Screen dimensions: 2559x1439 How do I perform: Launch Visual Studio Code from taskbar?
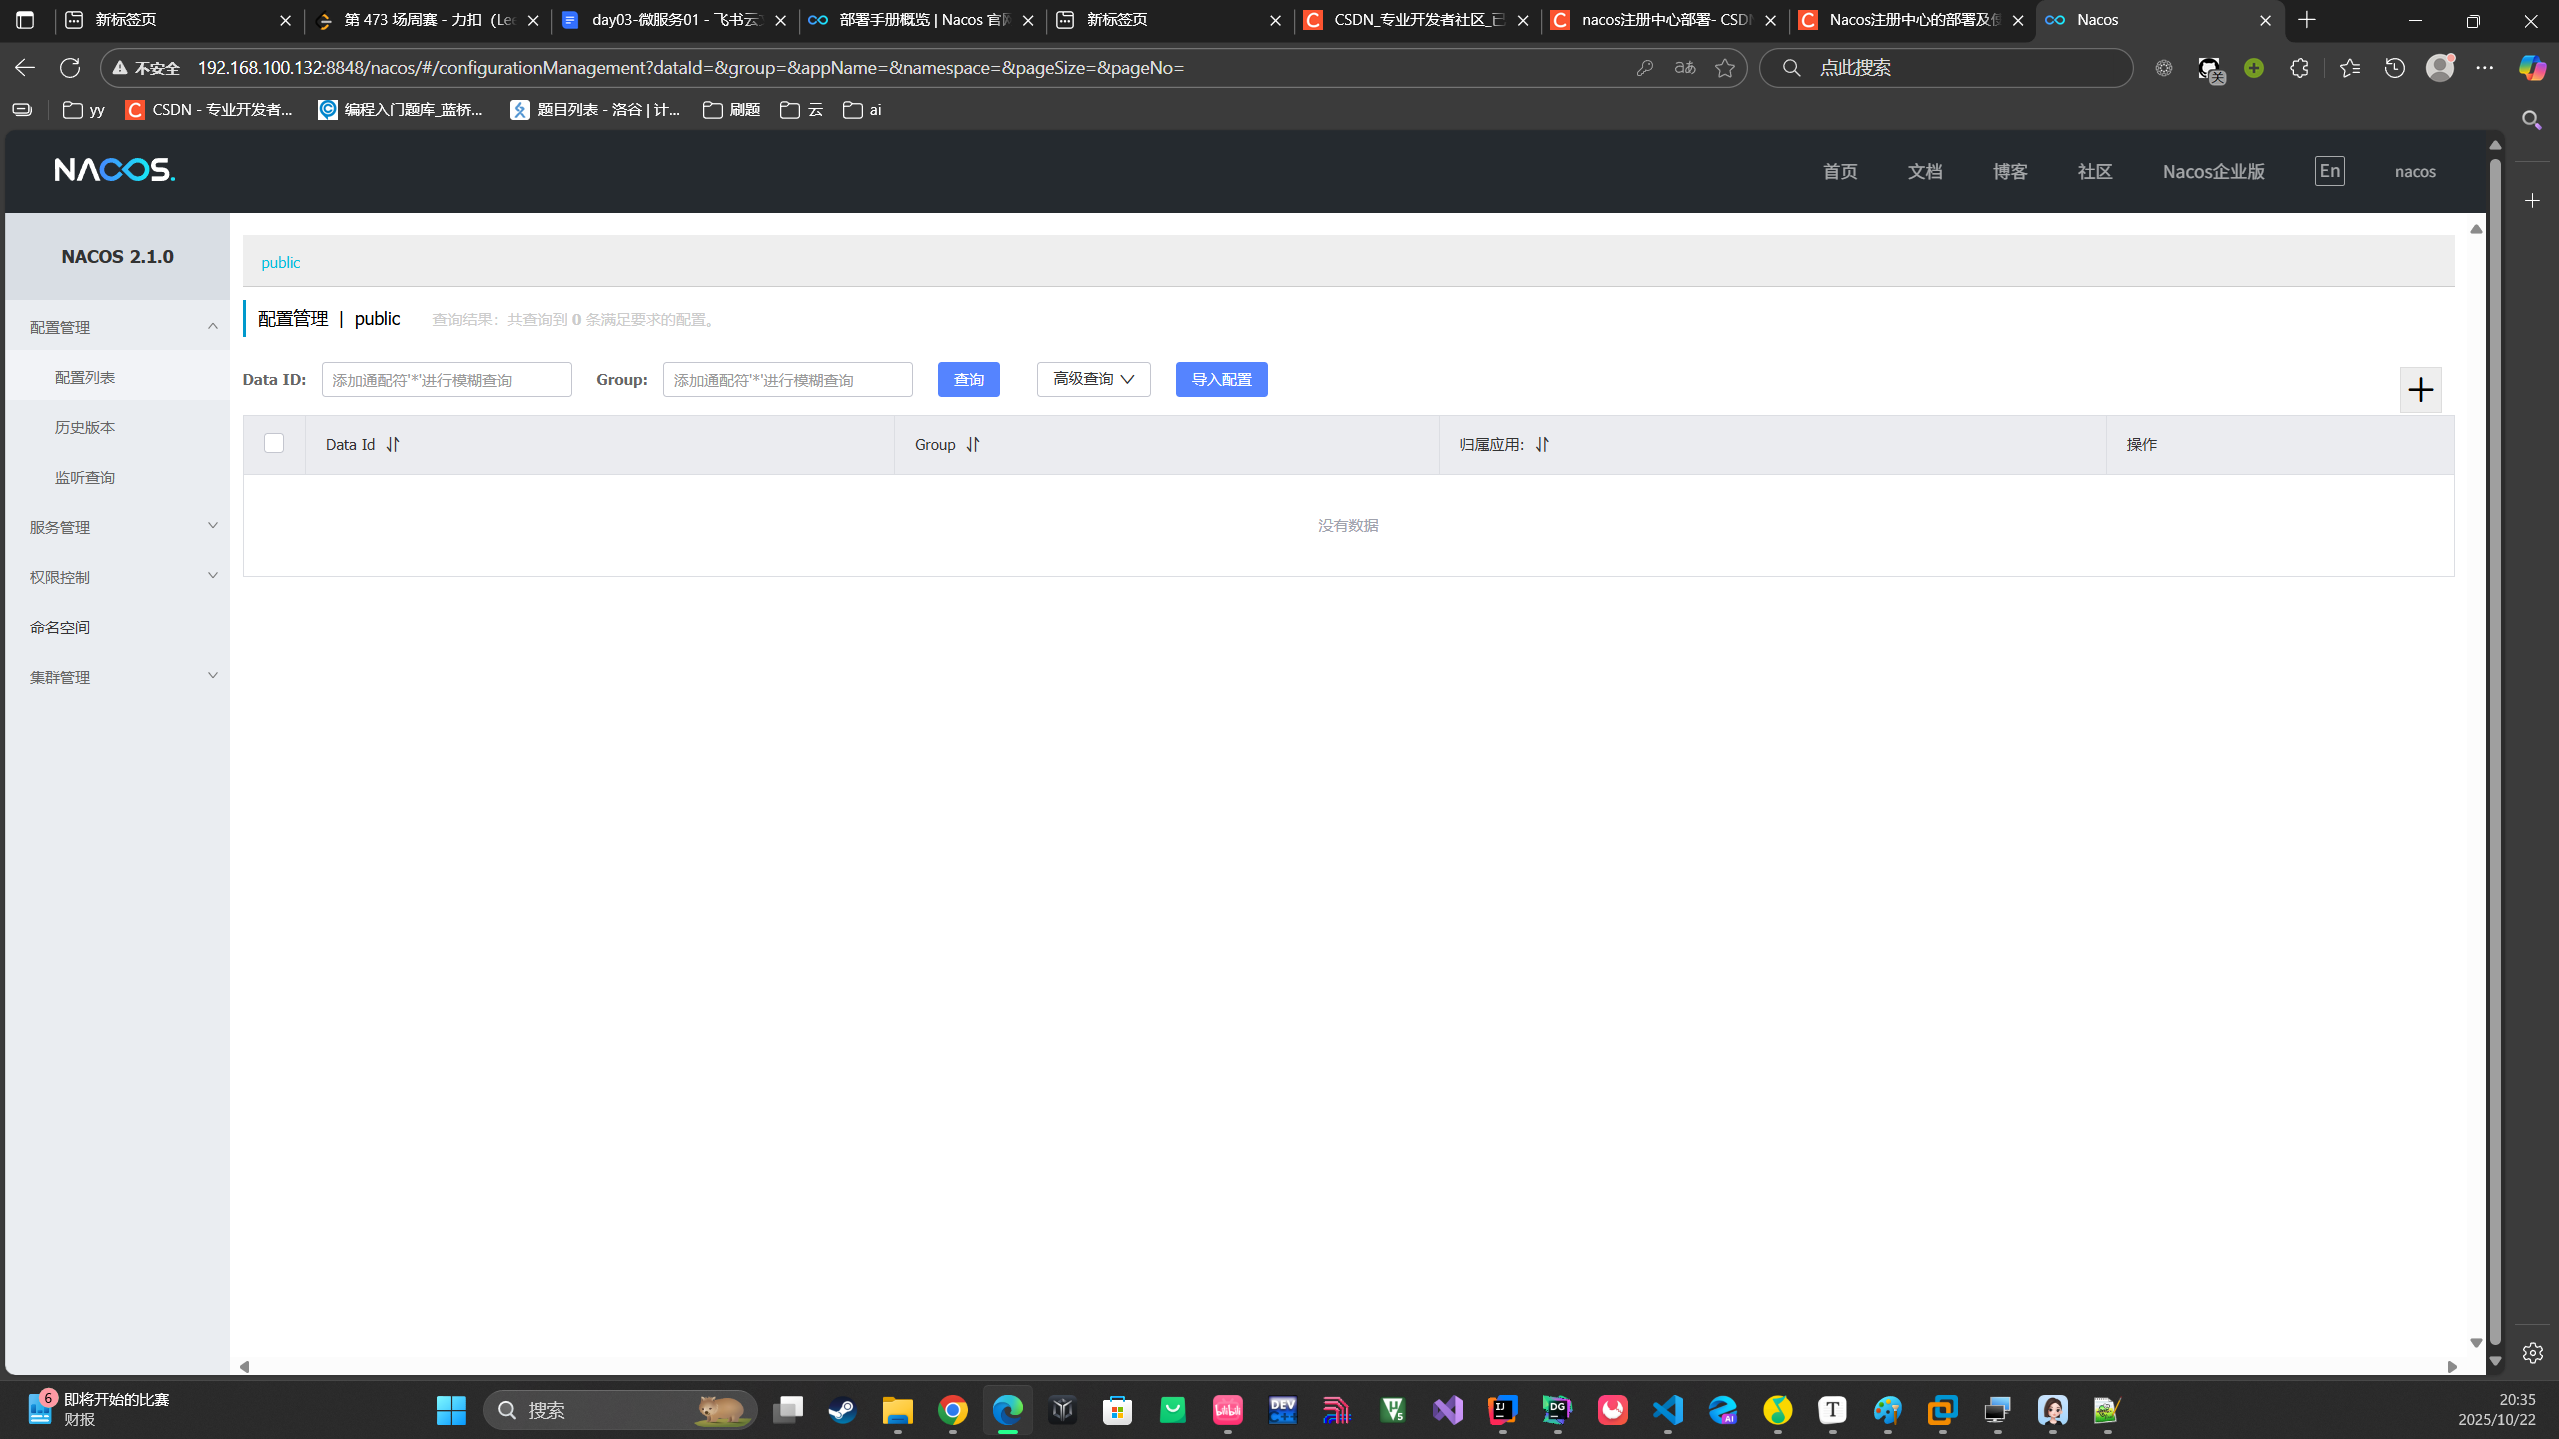1667,1409
